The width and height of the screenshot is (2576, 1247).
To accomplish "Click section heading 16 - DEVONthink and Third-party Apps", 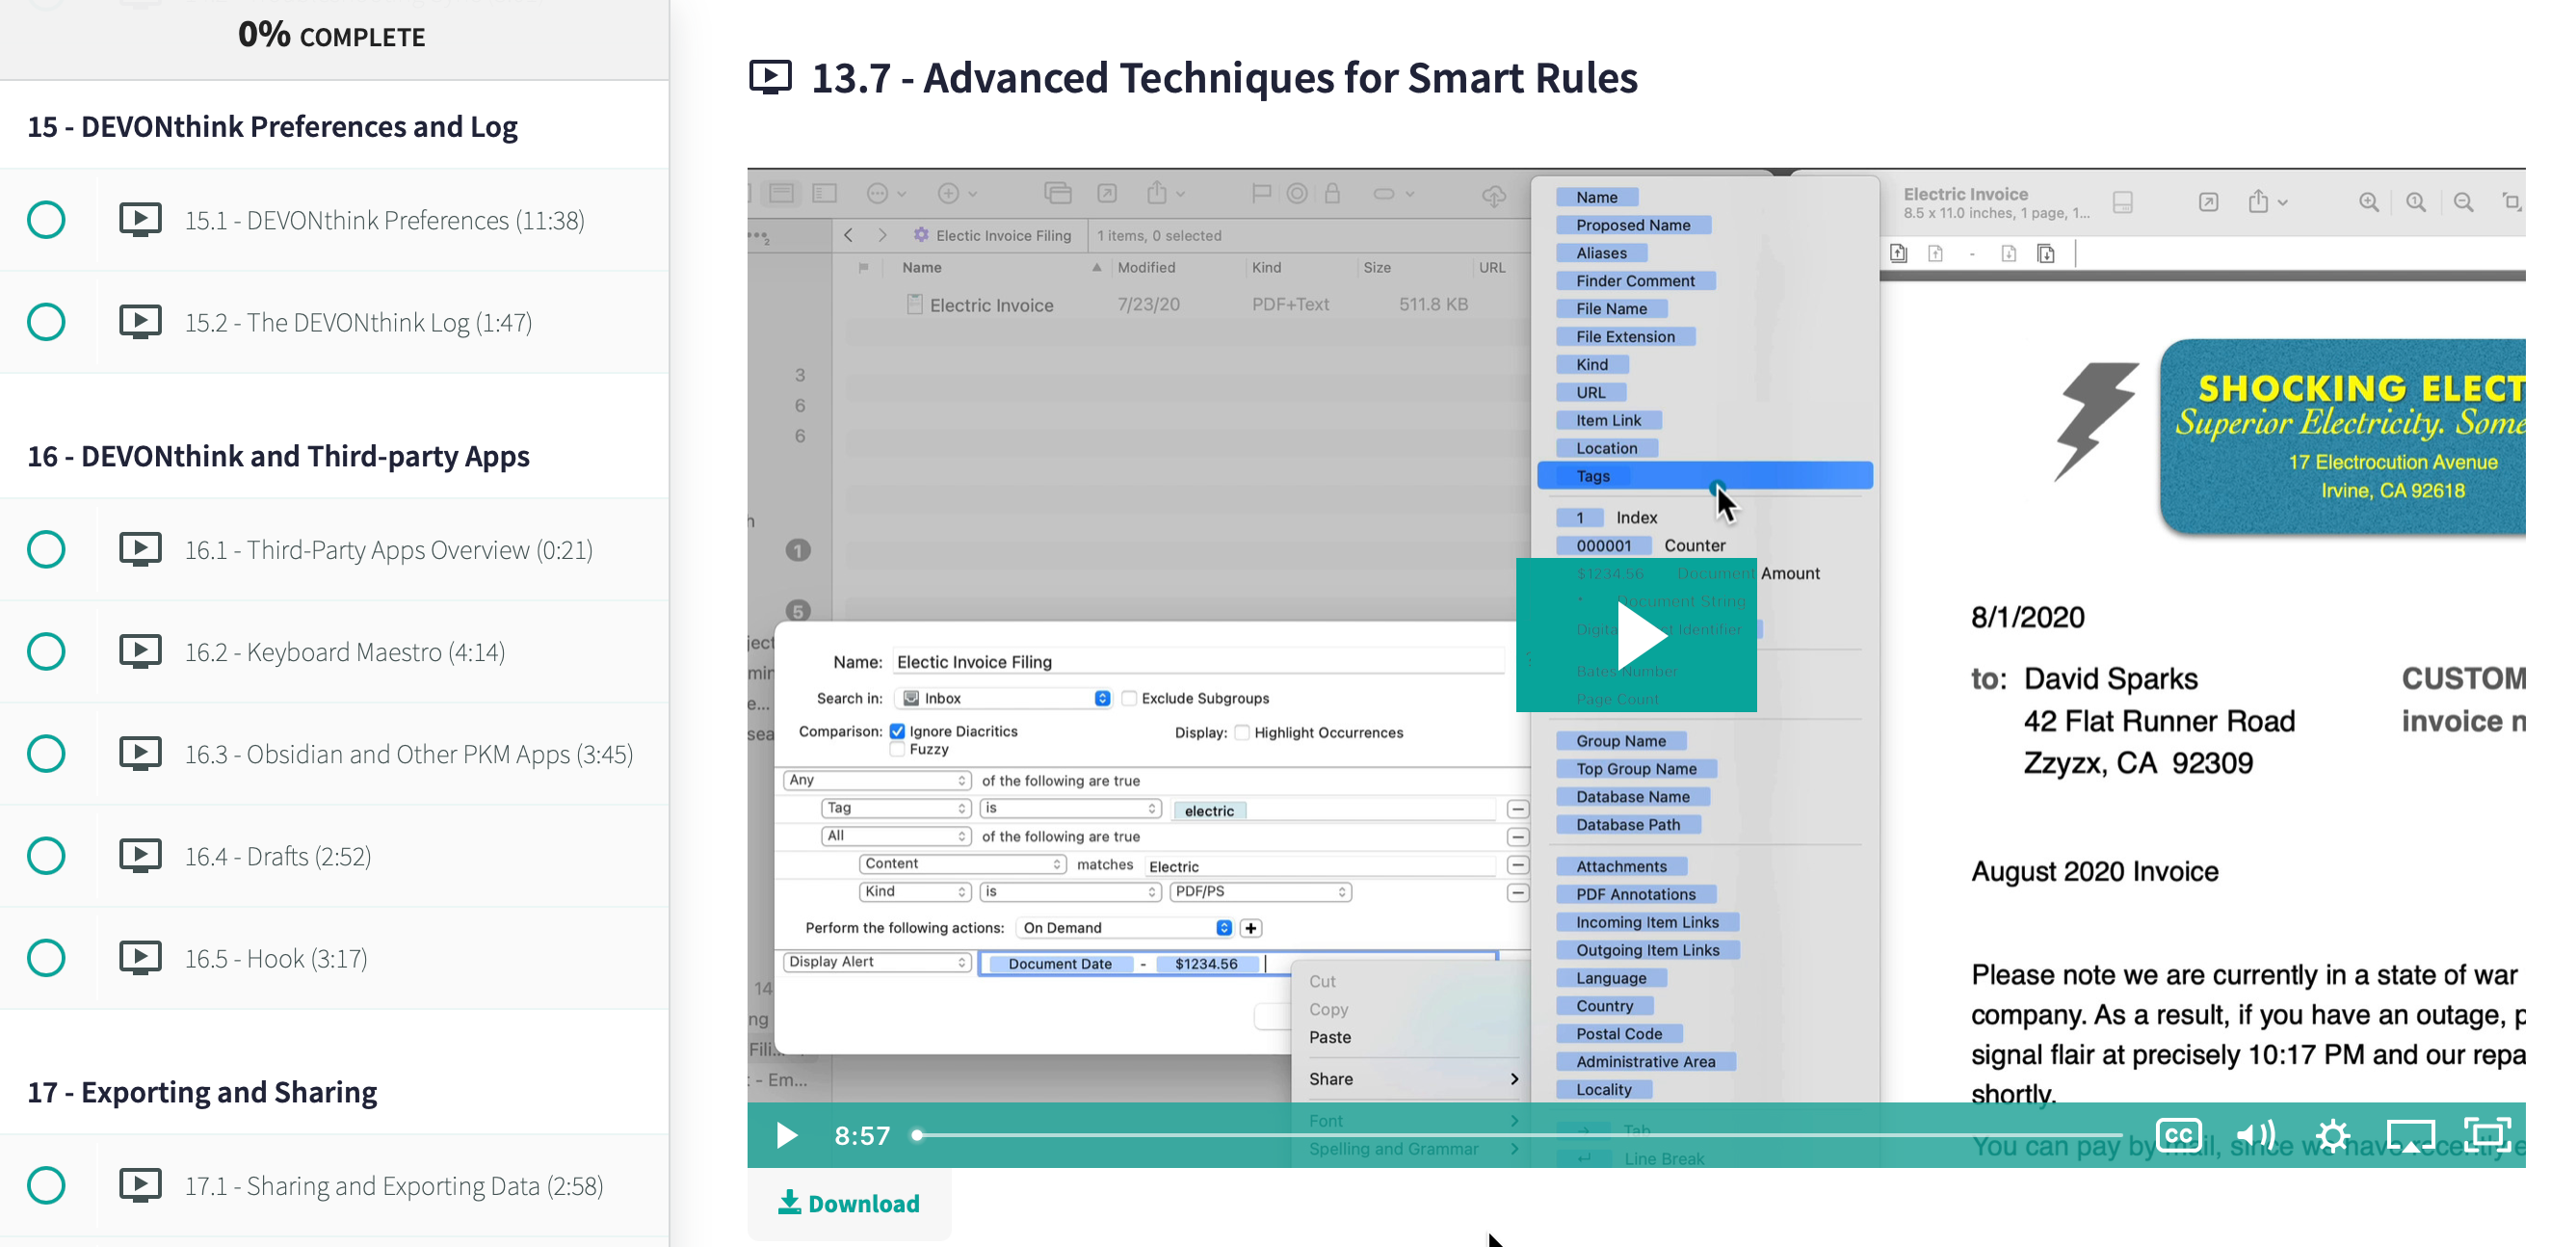I will [278, 456].
